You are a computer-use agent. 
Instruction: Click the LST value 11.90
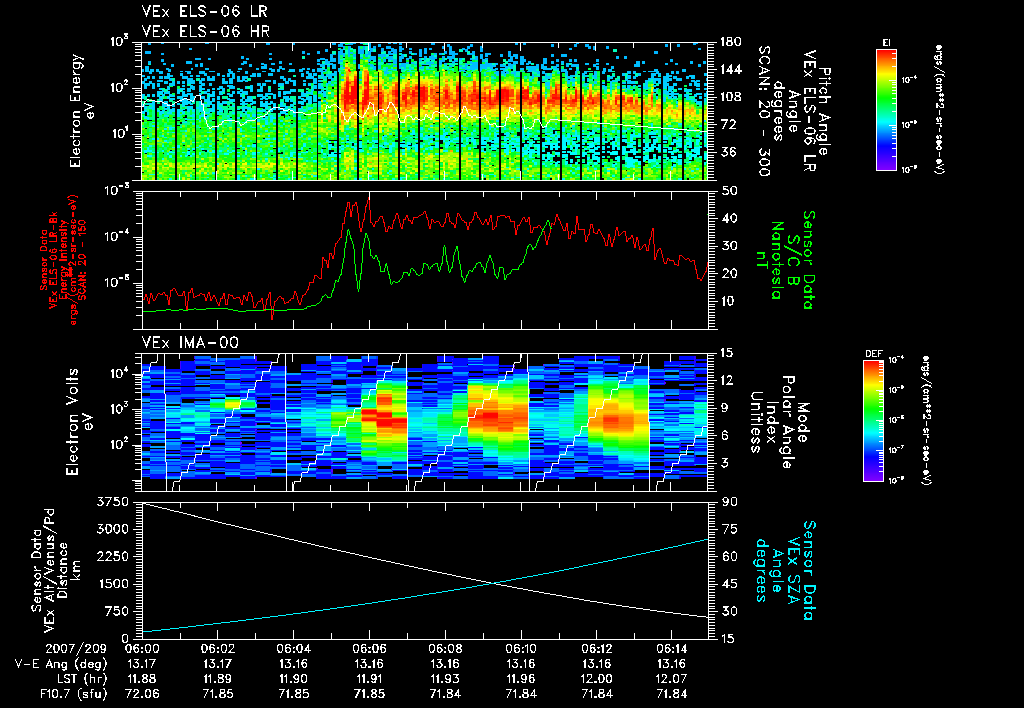pos(293,679)
